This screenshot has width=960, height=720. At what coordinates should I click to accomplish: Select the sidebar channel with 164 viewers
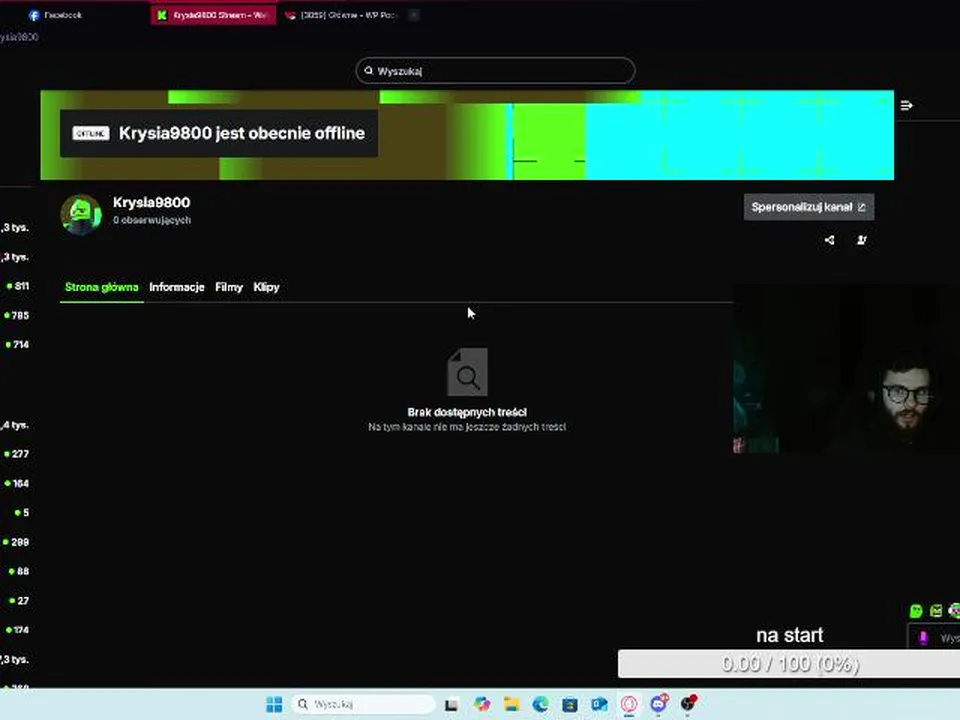[17, 483]
